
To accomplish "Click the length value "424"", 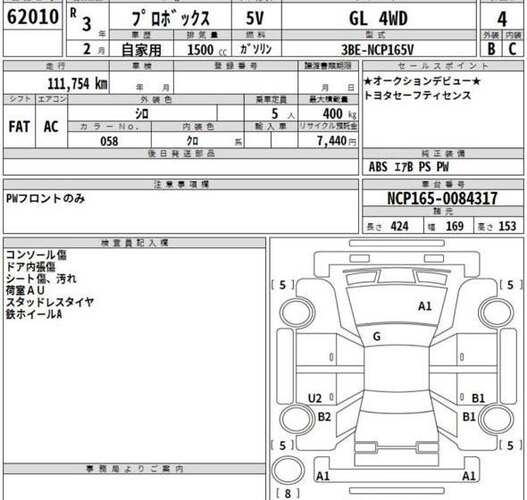I will 400,226.
